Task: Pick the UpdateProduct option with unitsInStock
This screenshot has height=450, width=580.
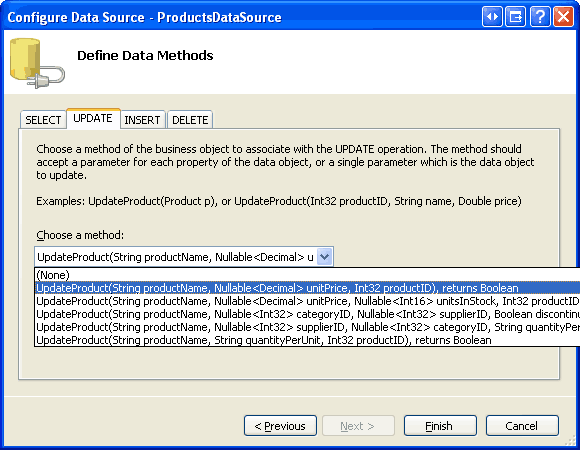Action: (x=308, y=301)
